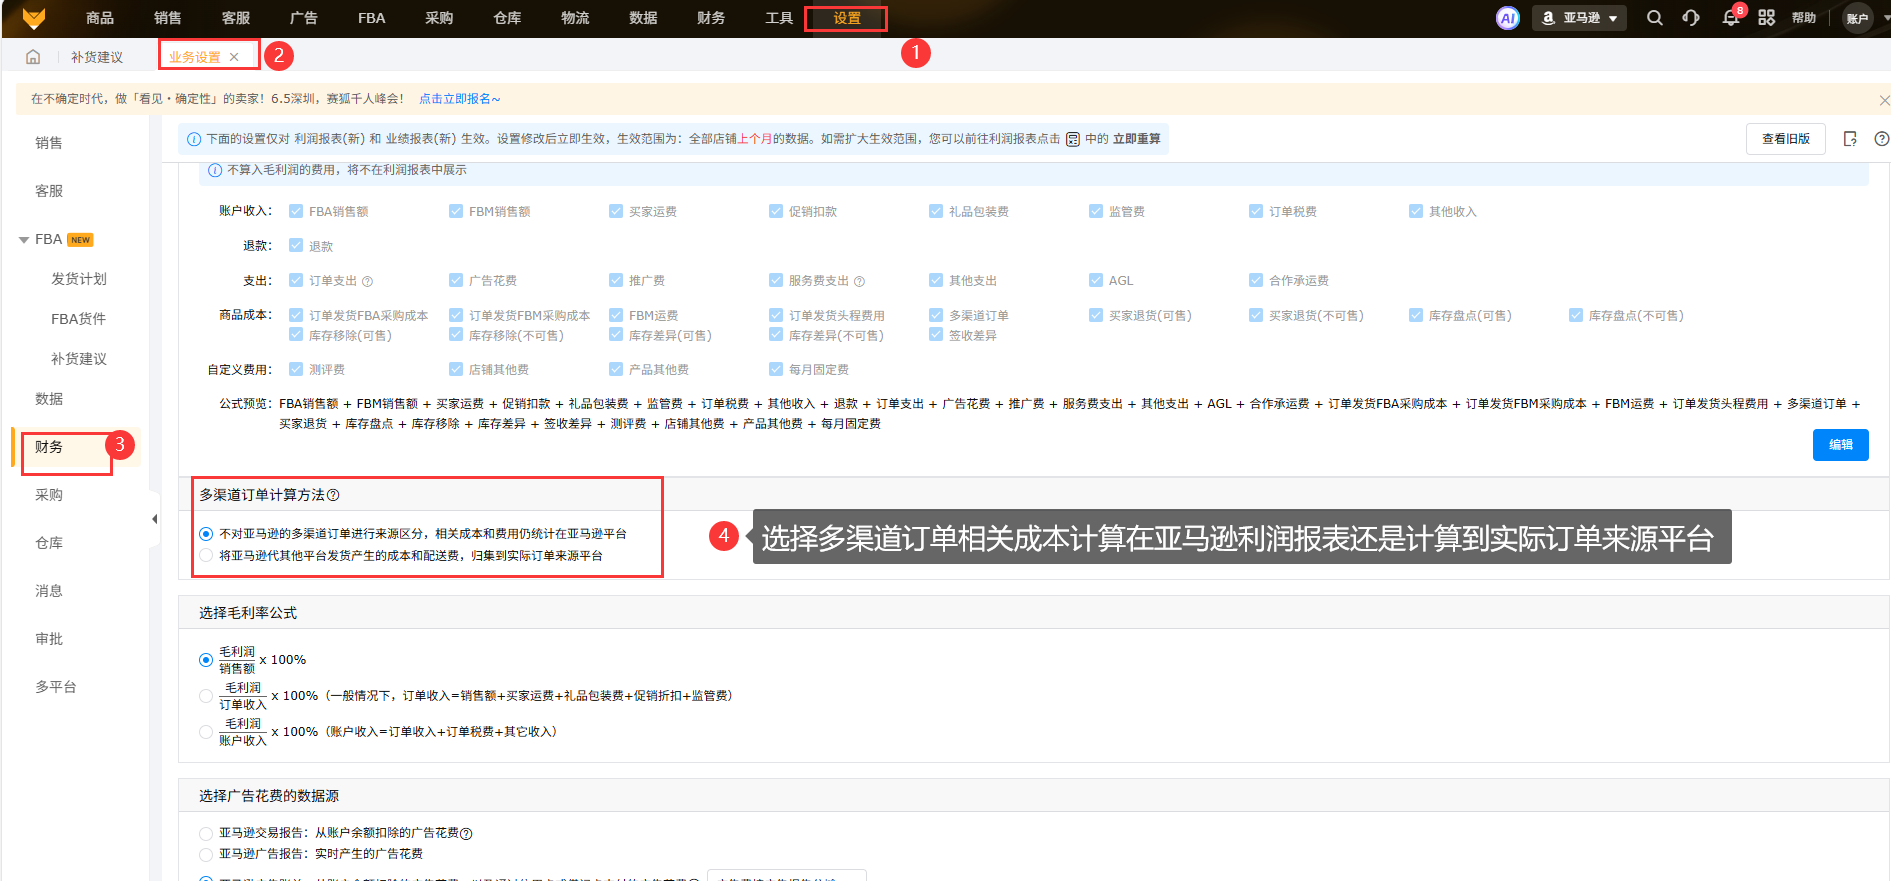Open 仓库 in the left sidebar
Screen dimensions: 1891x881
coord(49,543)
